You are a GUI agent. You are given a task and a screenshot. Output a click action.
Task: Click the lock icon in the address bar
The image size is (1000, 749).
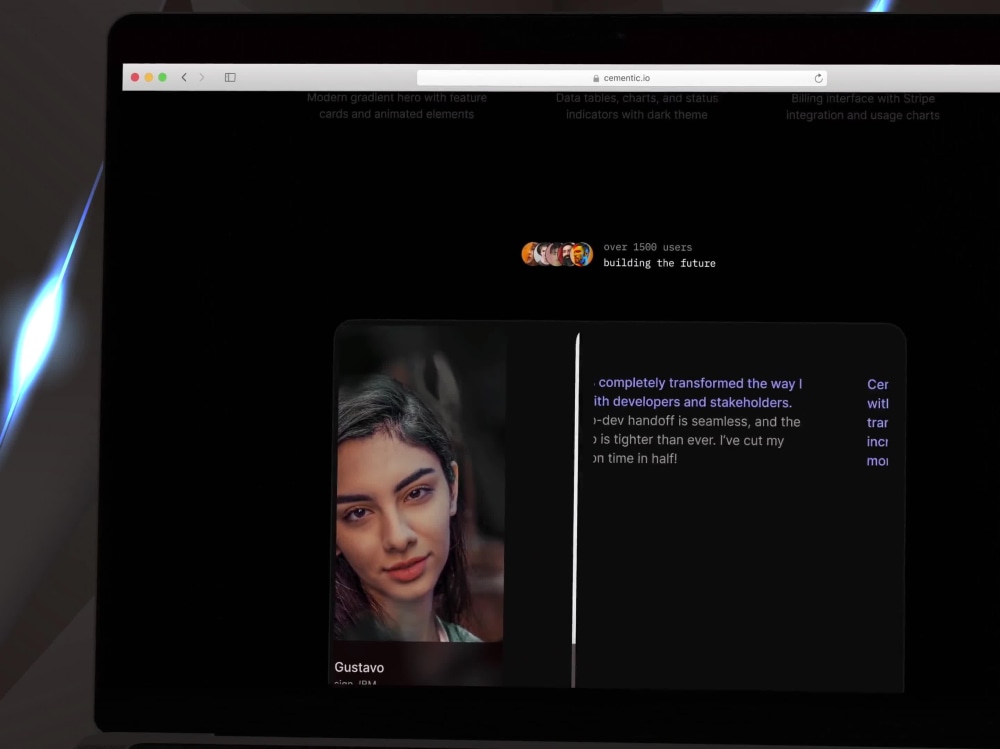click(x=596, y=78)
